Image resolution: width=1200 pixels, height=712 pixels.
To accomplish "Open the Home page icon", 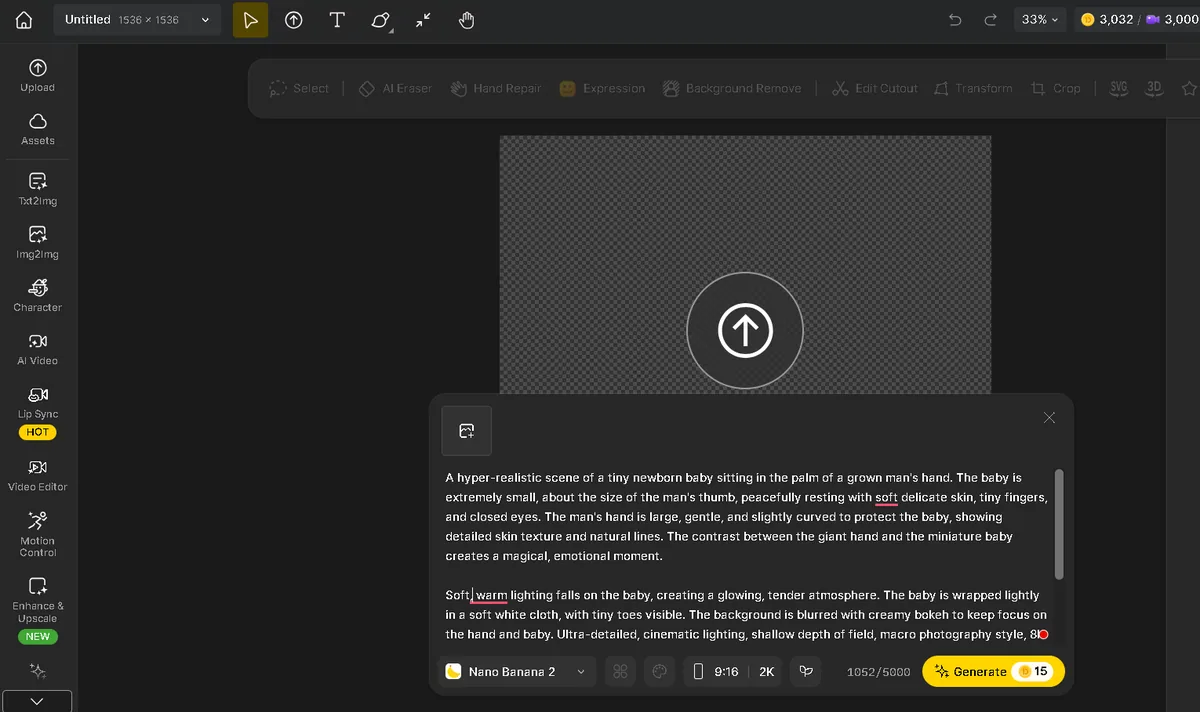I will [x=24, y=20].
